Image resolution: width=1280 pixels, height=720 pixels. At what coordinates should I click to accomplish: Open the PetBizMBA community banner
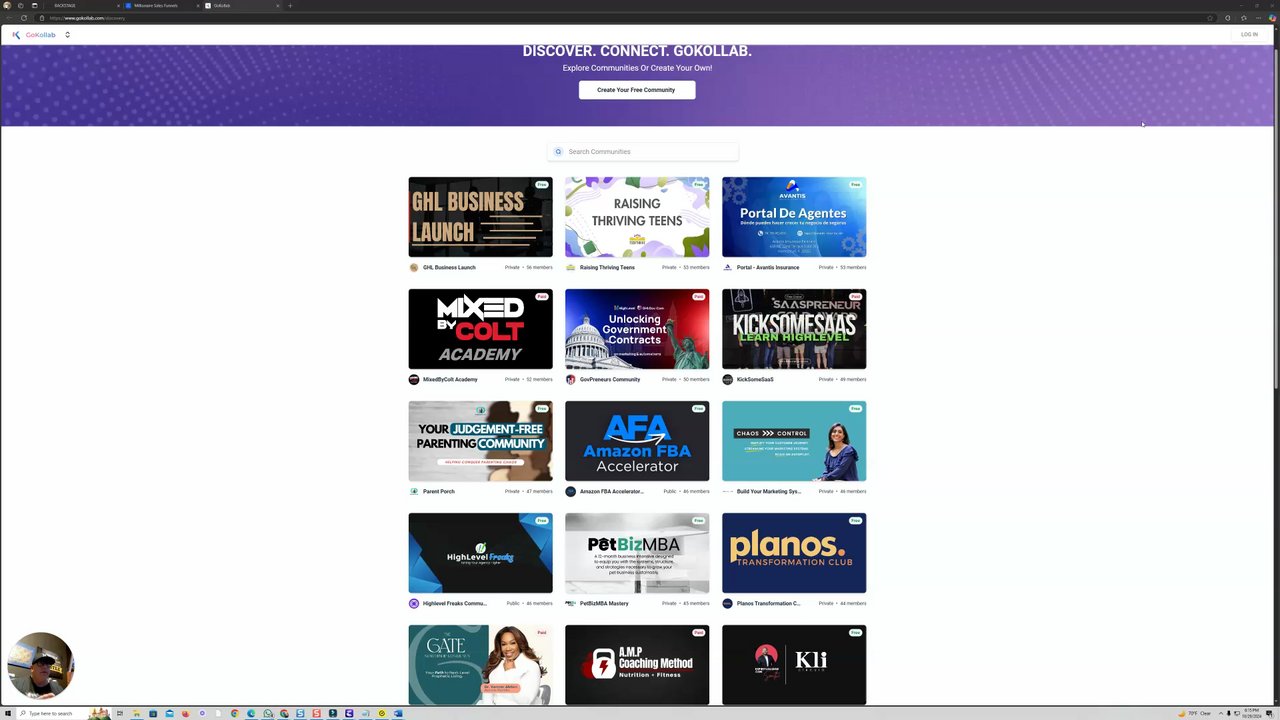tap(637, 553)
